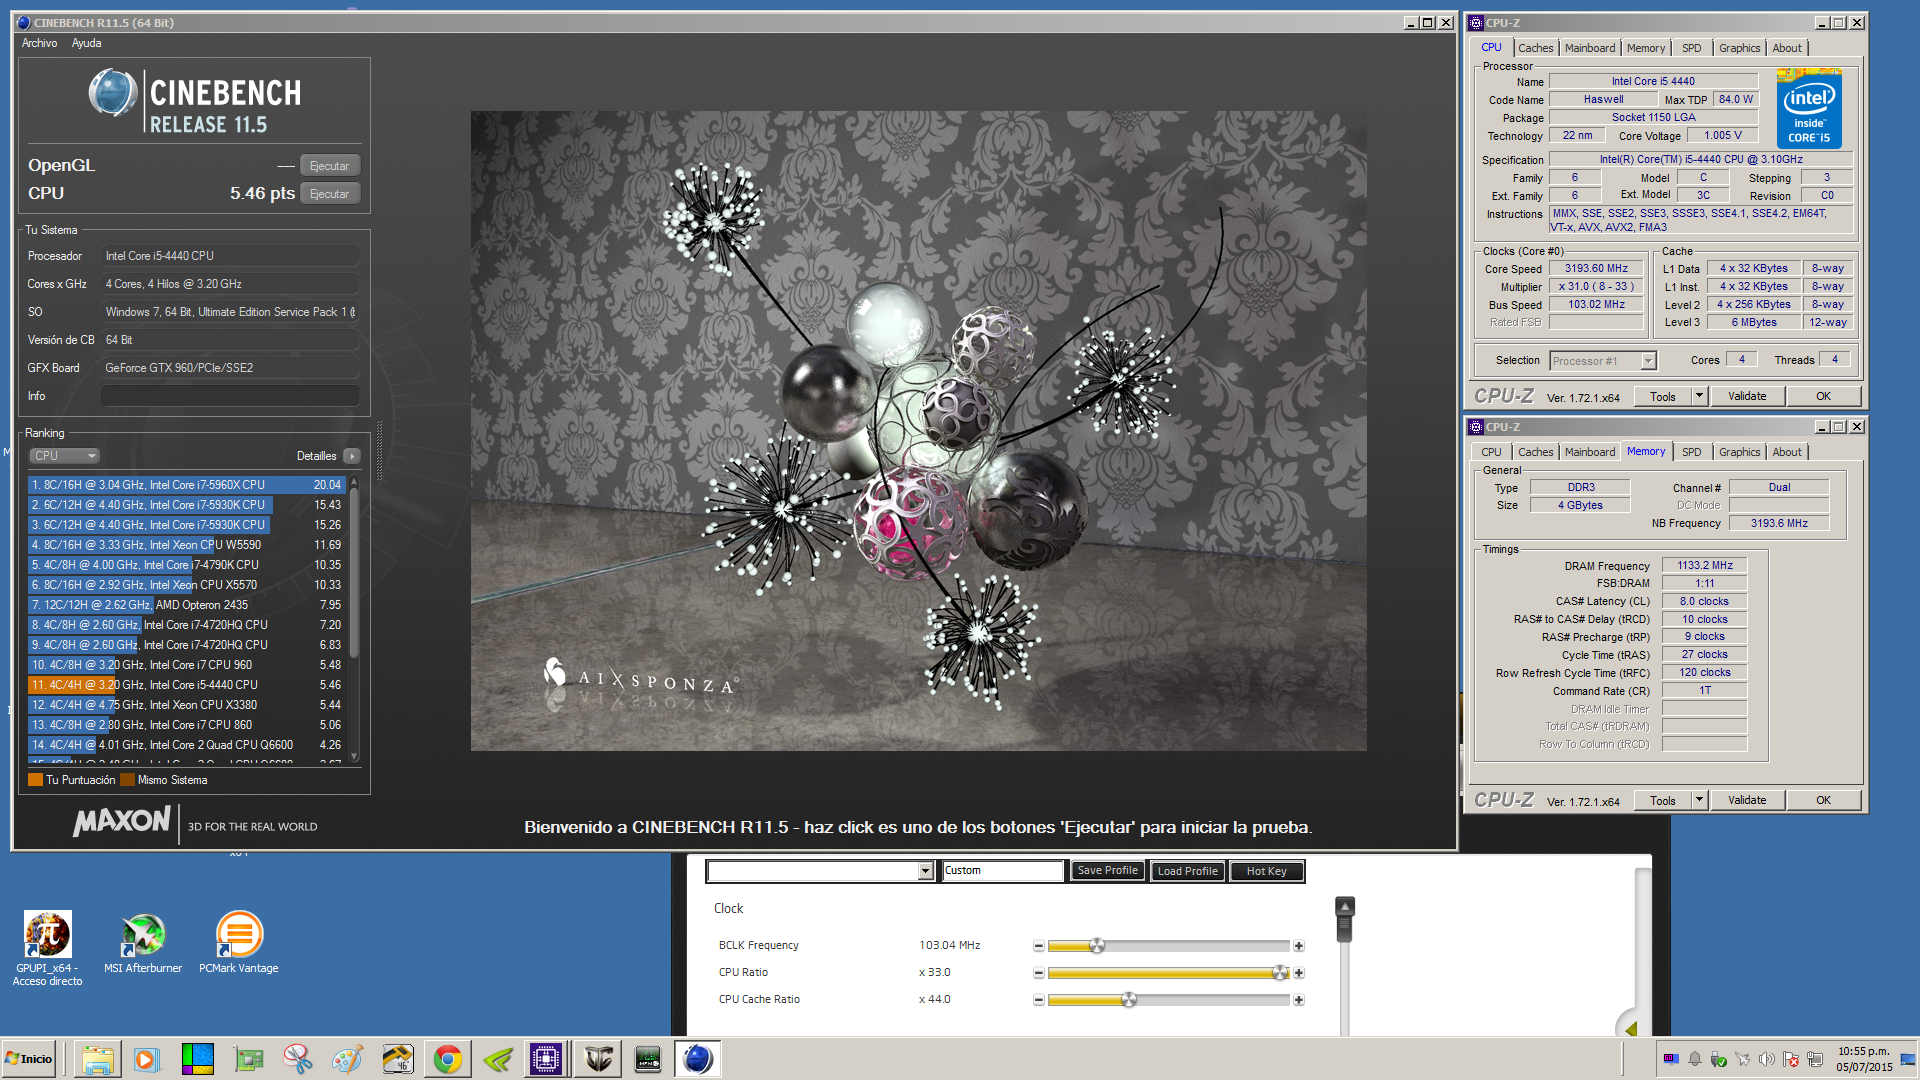Click Validate in bottom CPU-Z window
1920x1080 pixels.
point(1746,800)
